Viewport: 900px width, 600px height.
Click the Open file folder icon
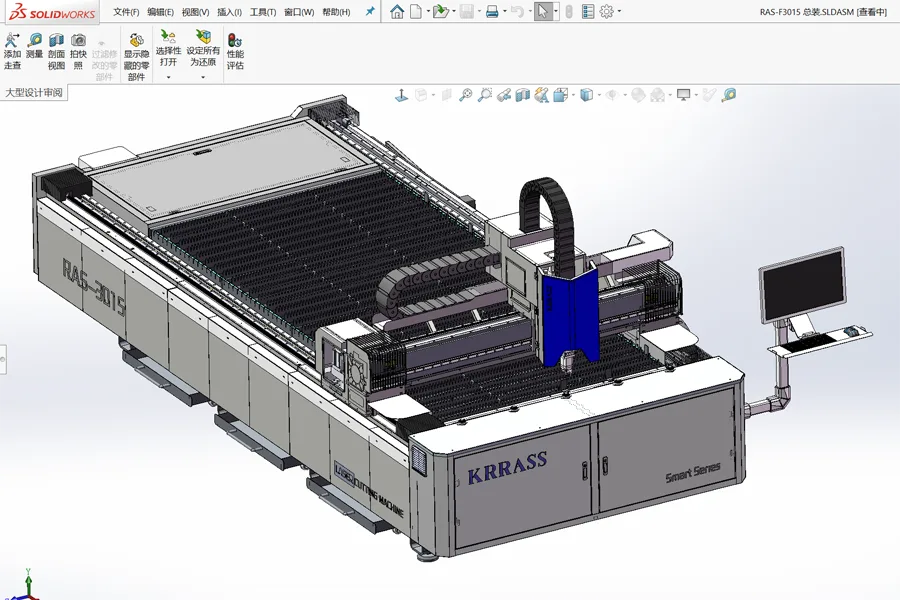tap(440, 11)
